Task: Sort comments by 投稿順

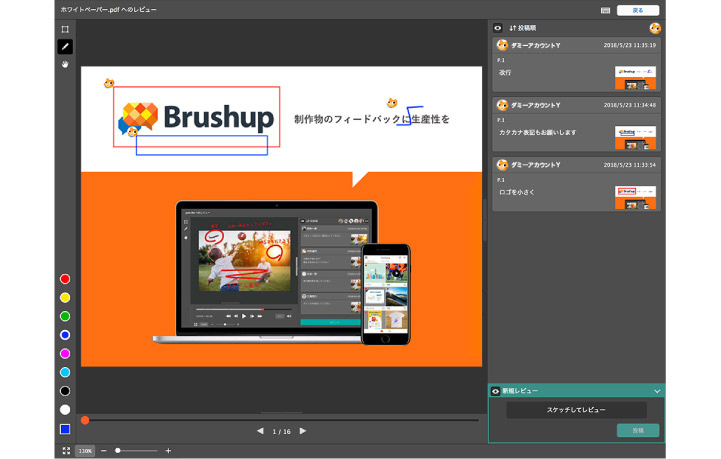Action: 522,28
